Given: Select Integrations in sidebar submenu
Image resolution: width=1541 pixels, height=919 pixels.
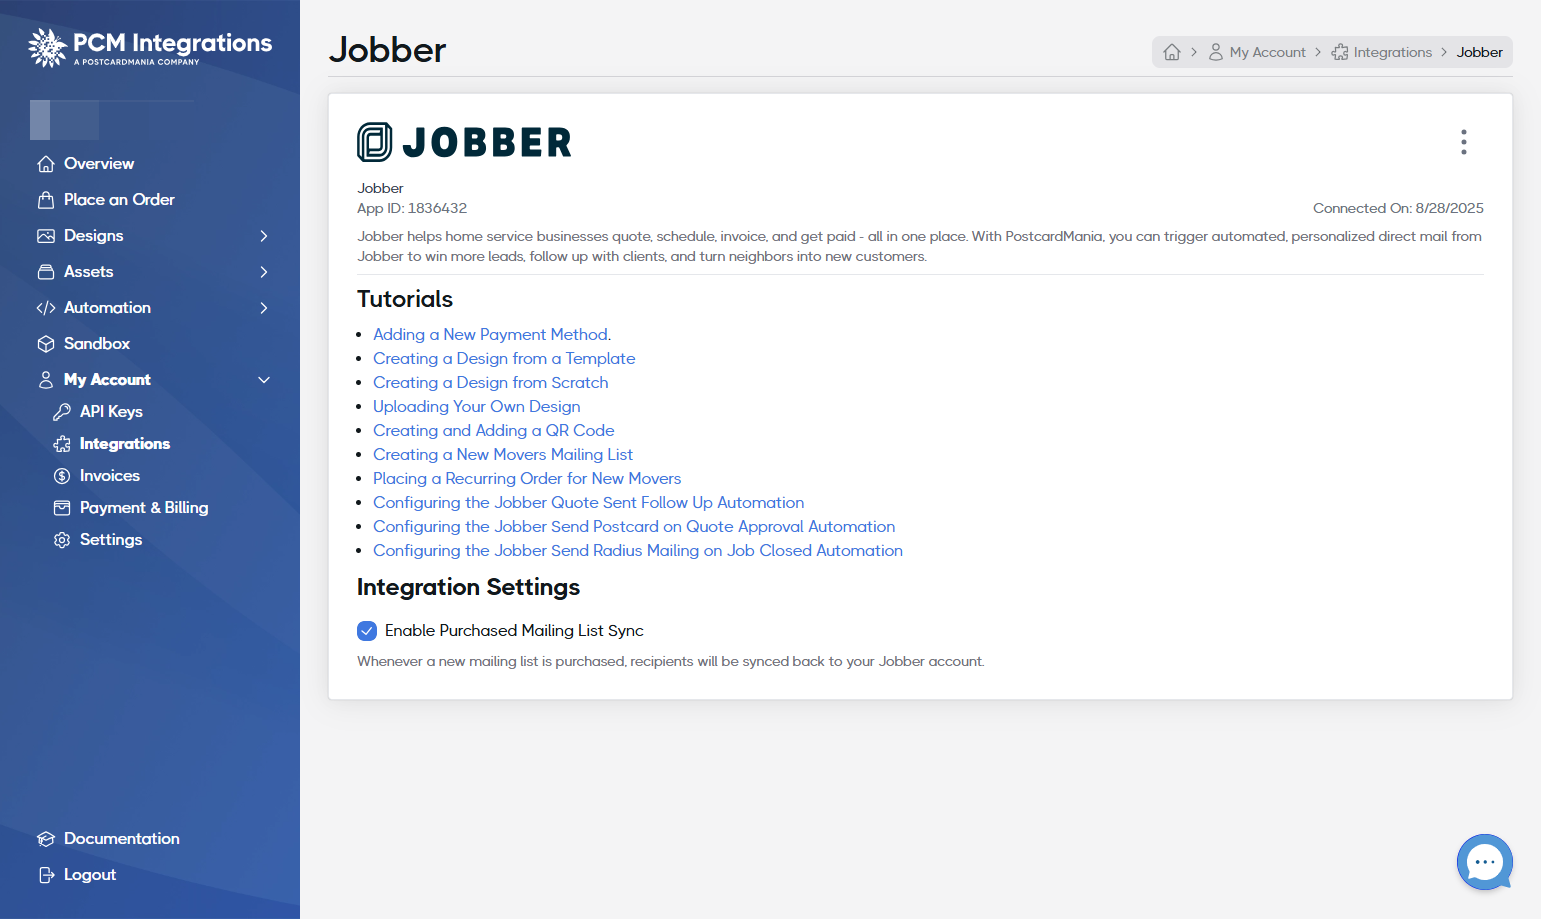Looking at the screenshot, I should 125,444.
